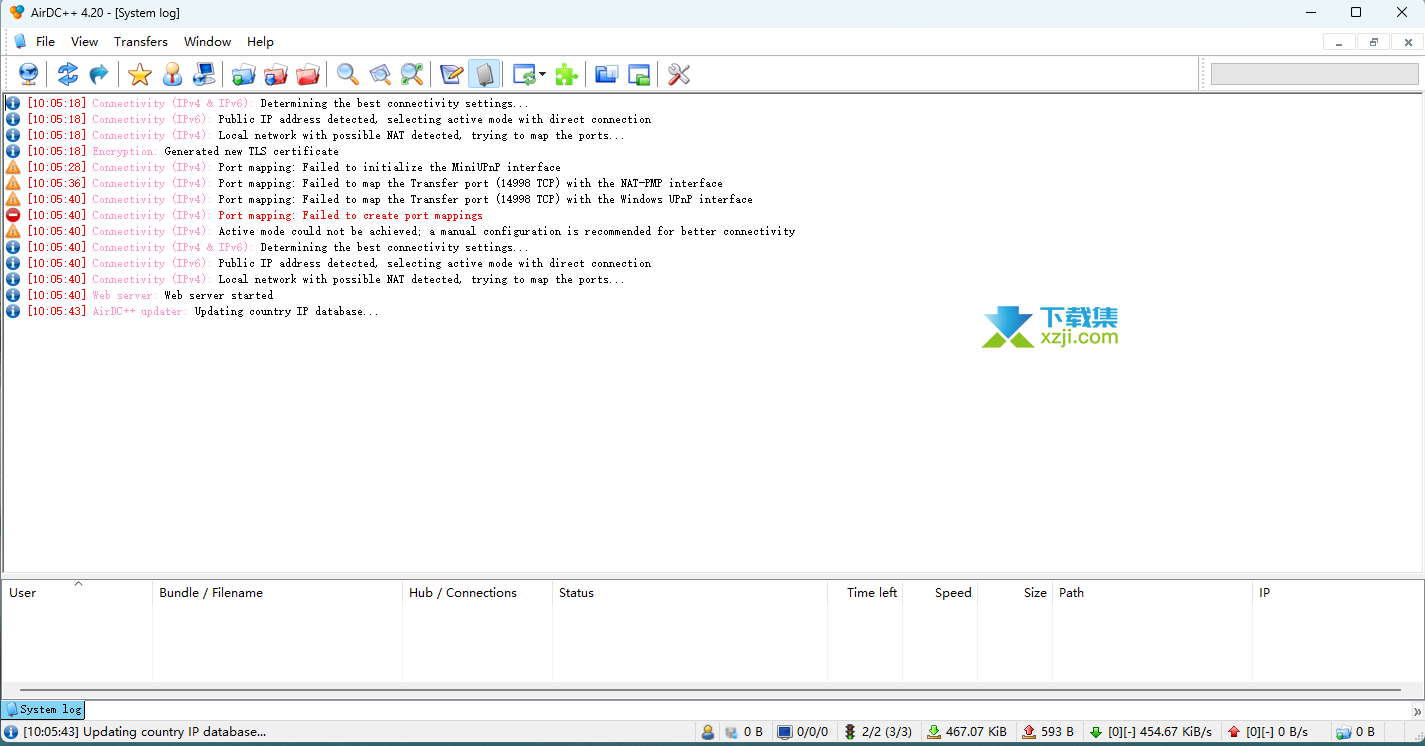Screen dimensions: 1425x746
Task: Open the Window menu
Action: point(207,42)
